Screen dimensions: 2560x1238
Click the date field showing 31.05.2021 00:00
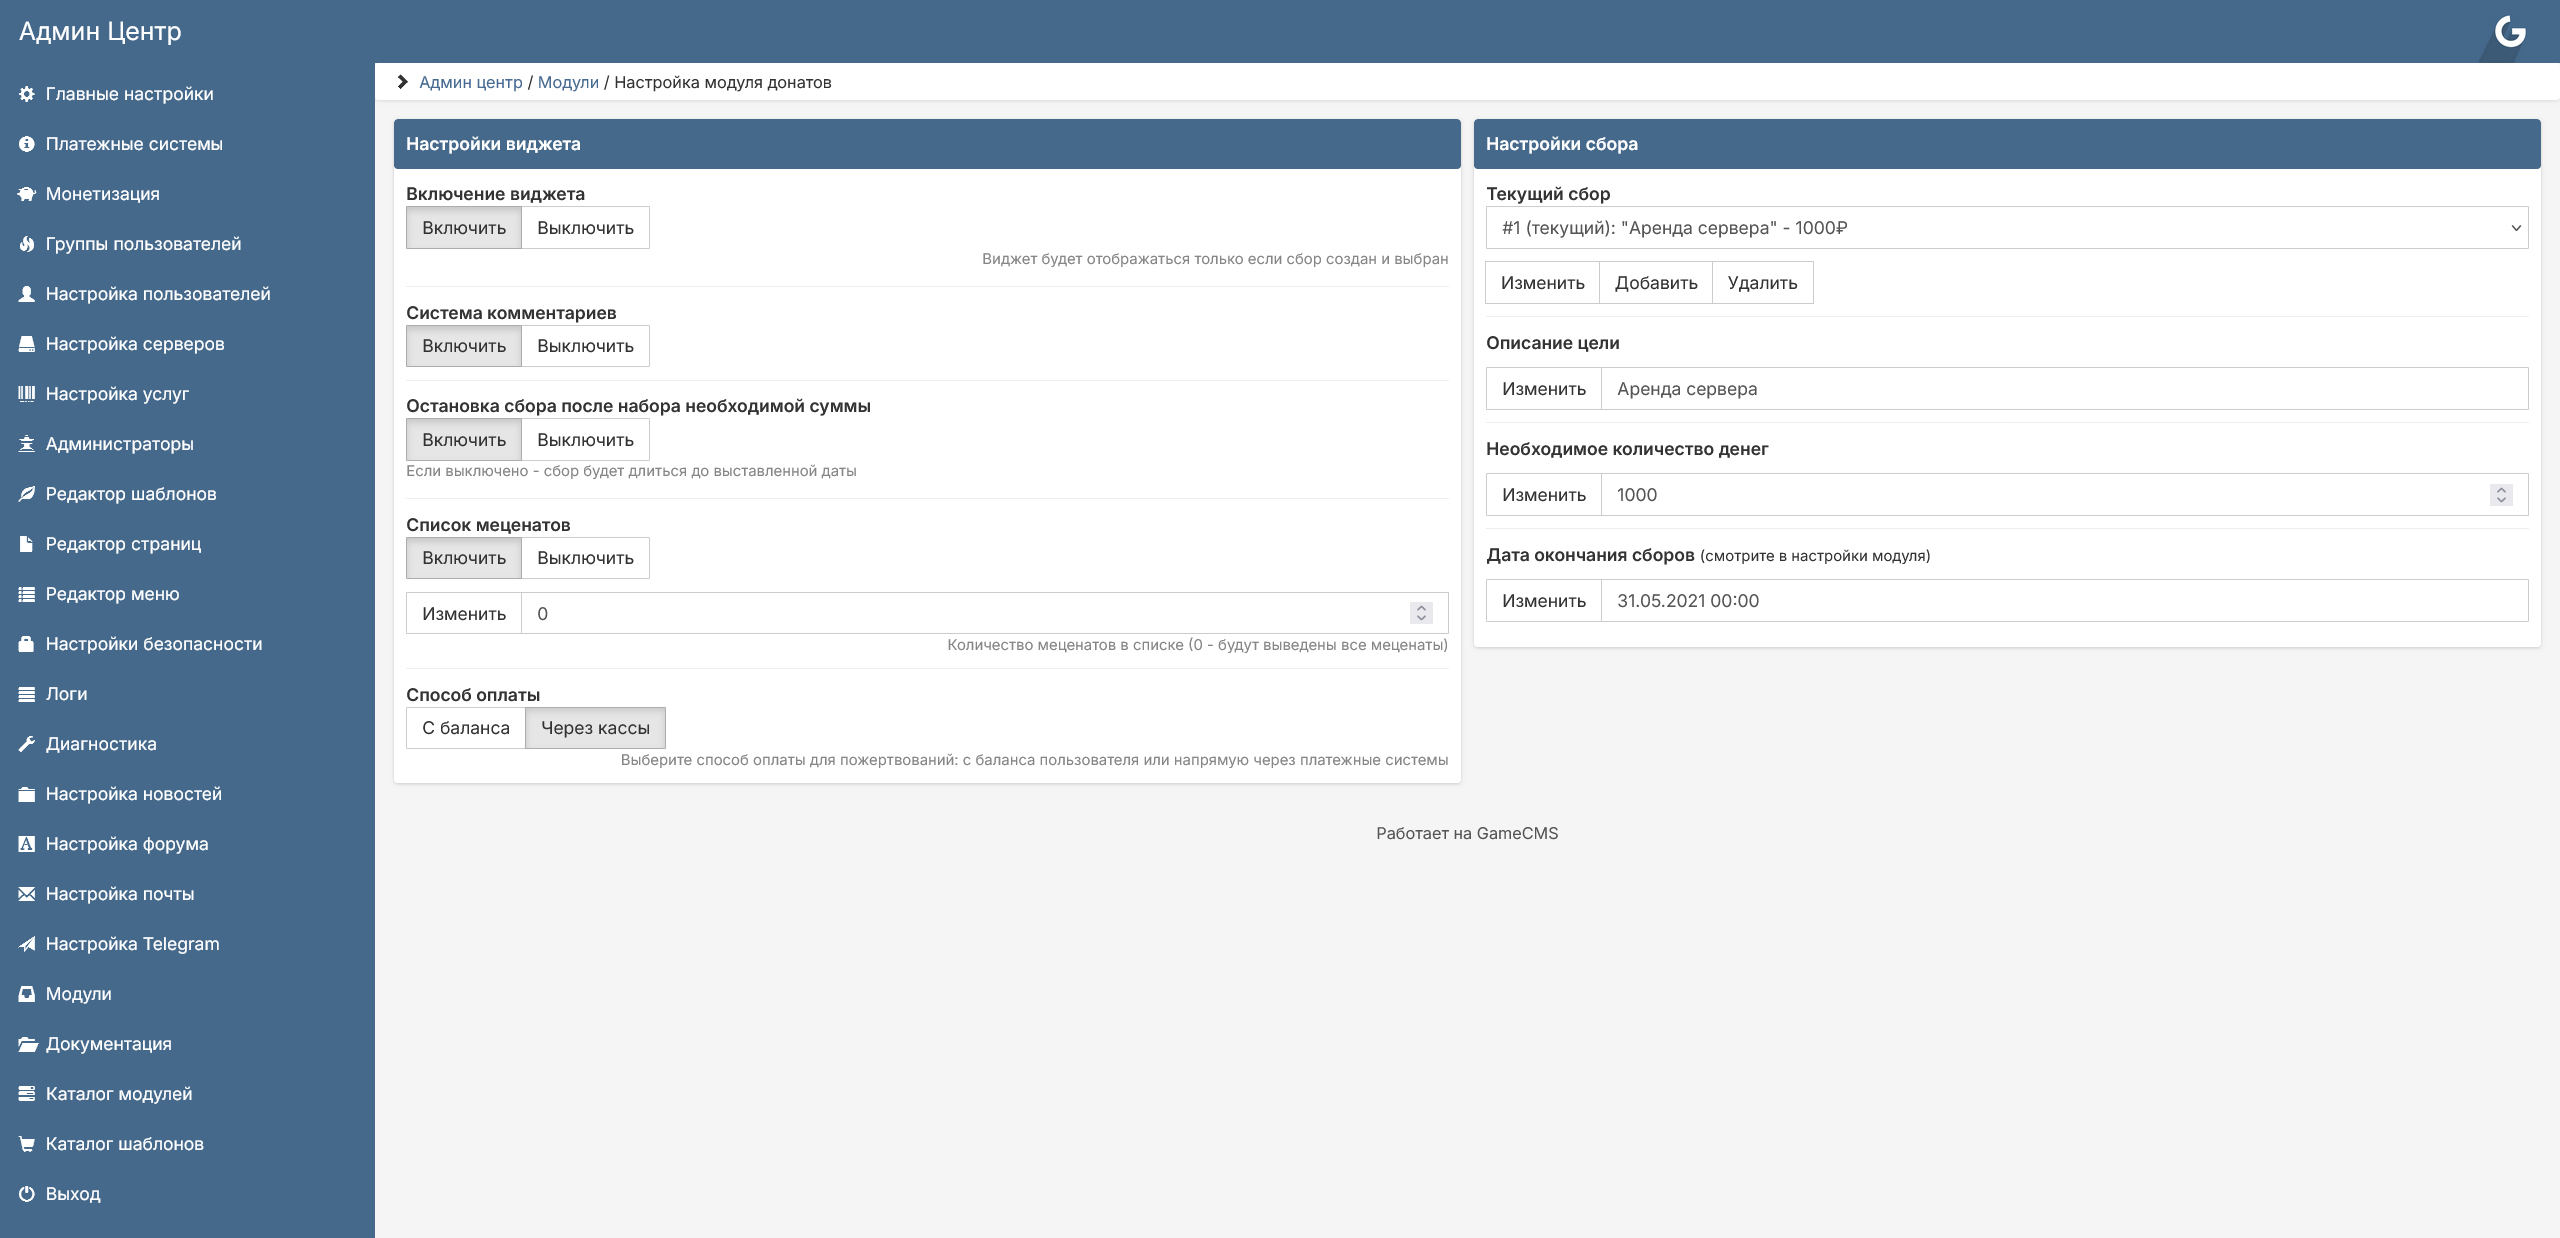[2064, 601]
